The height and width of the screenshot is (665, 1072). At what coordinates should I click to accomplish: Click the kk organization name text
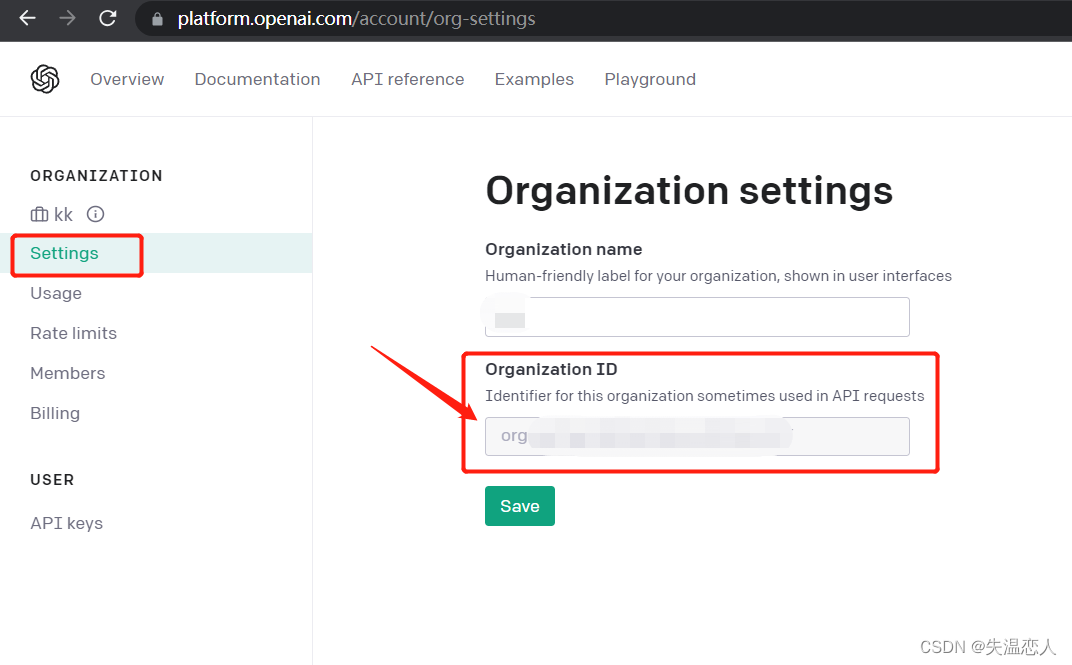[63, 215]
